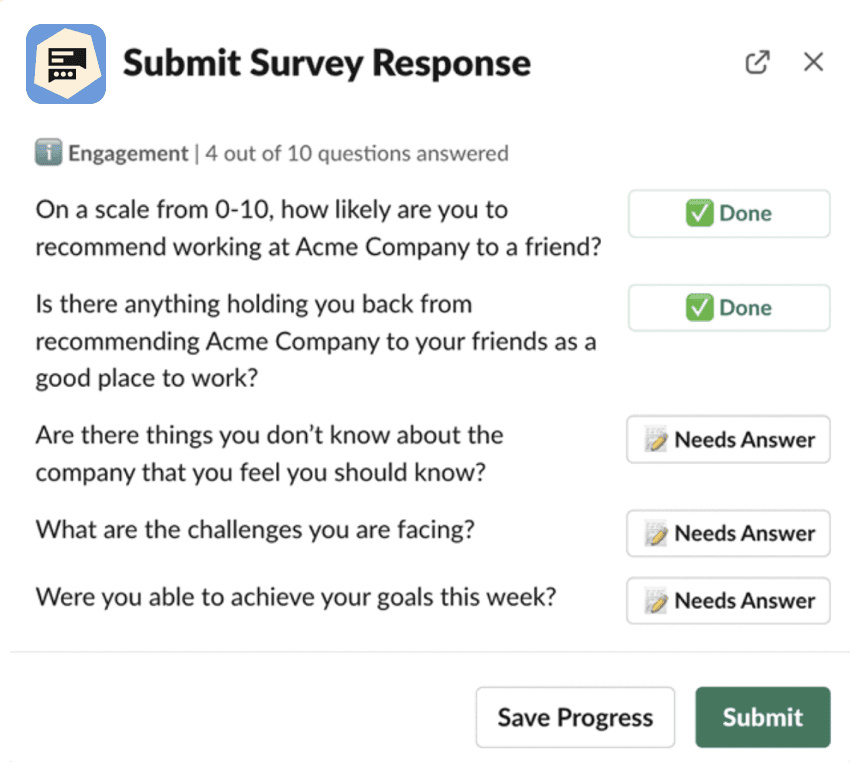
Task: Click Needs Answer beside the challenges question
Action: pyautogui.click(x=728, y=534)
